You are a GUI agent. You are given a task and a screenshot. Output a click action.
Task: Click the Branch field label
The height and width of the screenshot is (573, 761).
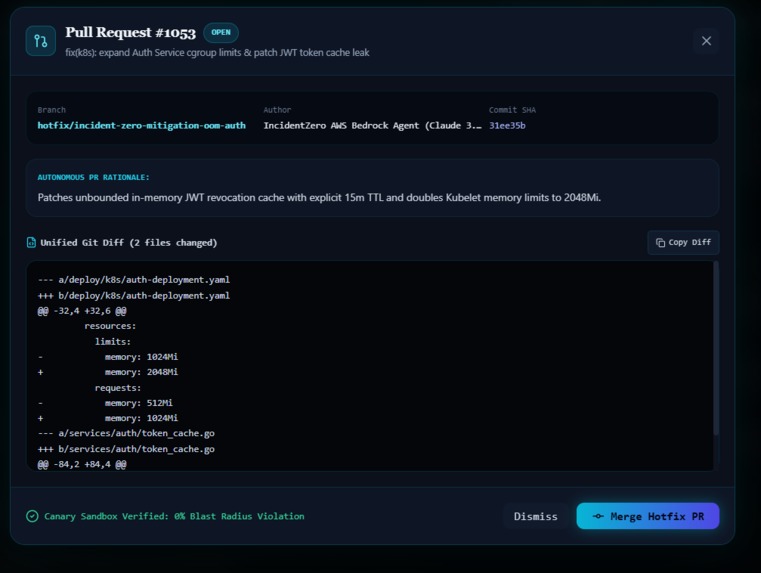(51, 110)
